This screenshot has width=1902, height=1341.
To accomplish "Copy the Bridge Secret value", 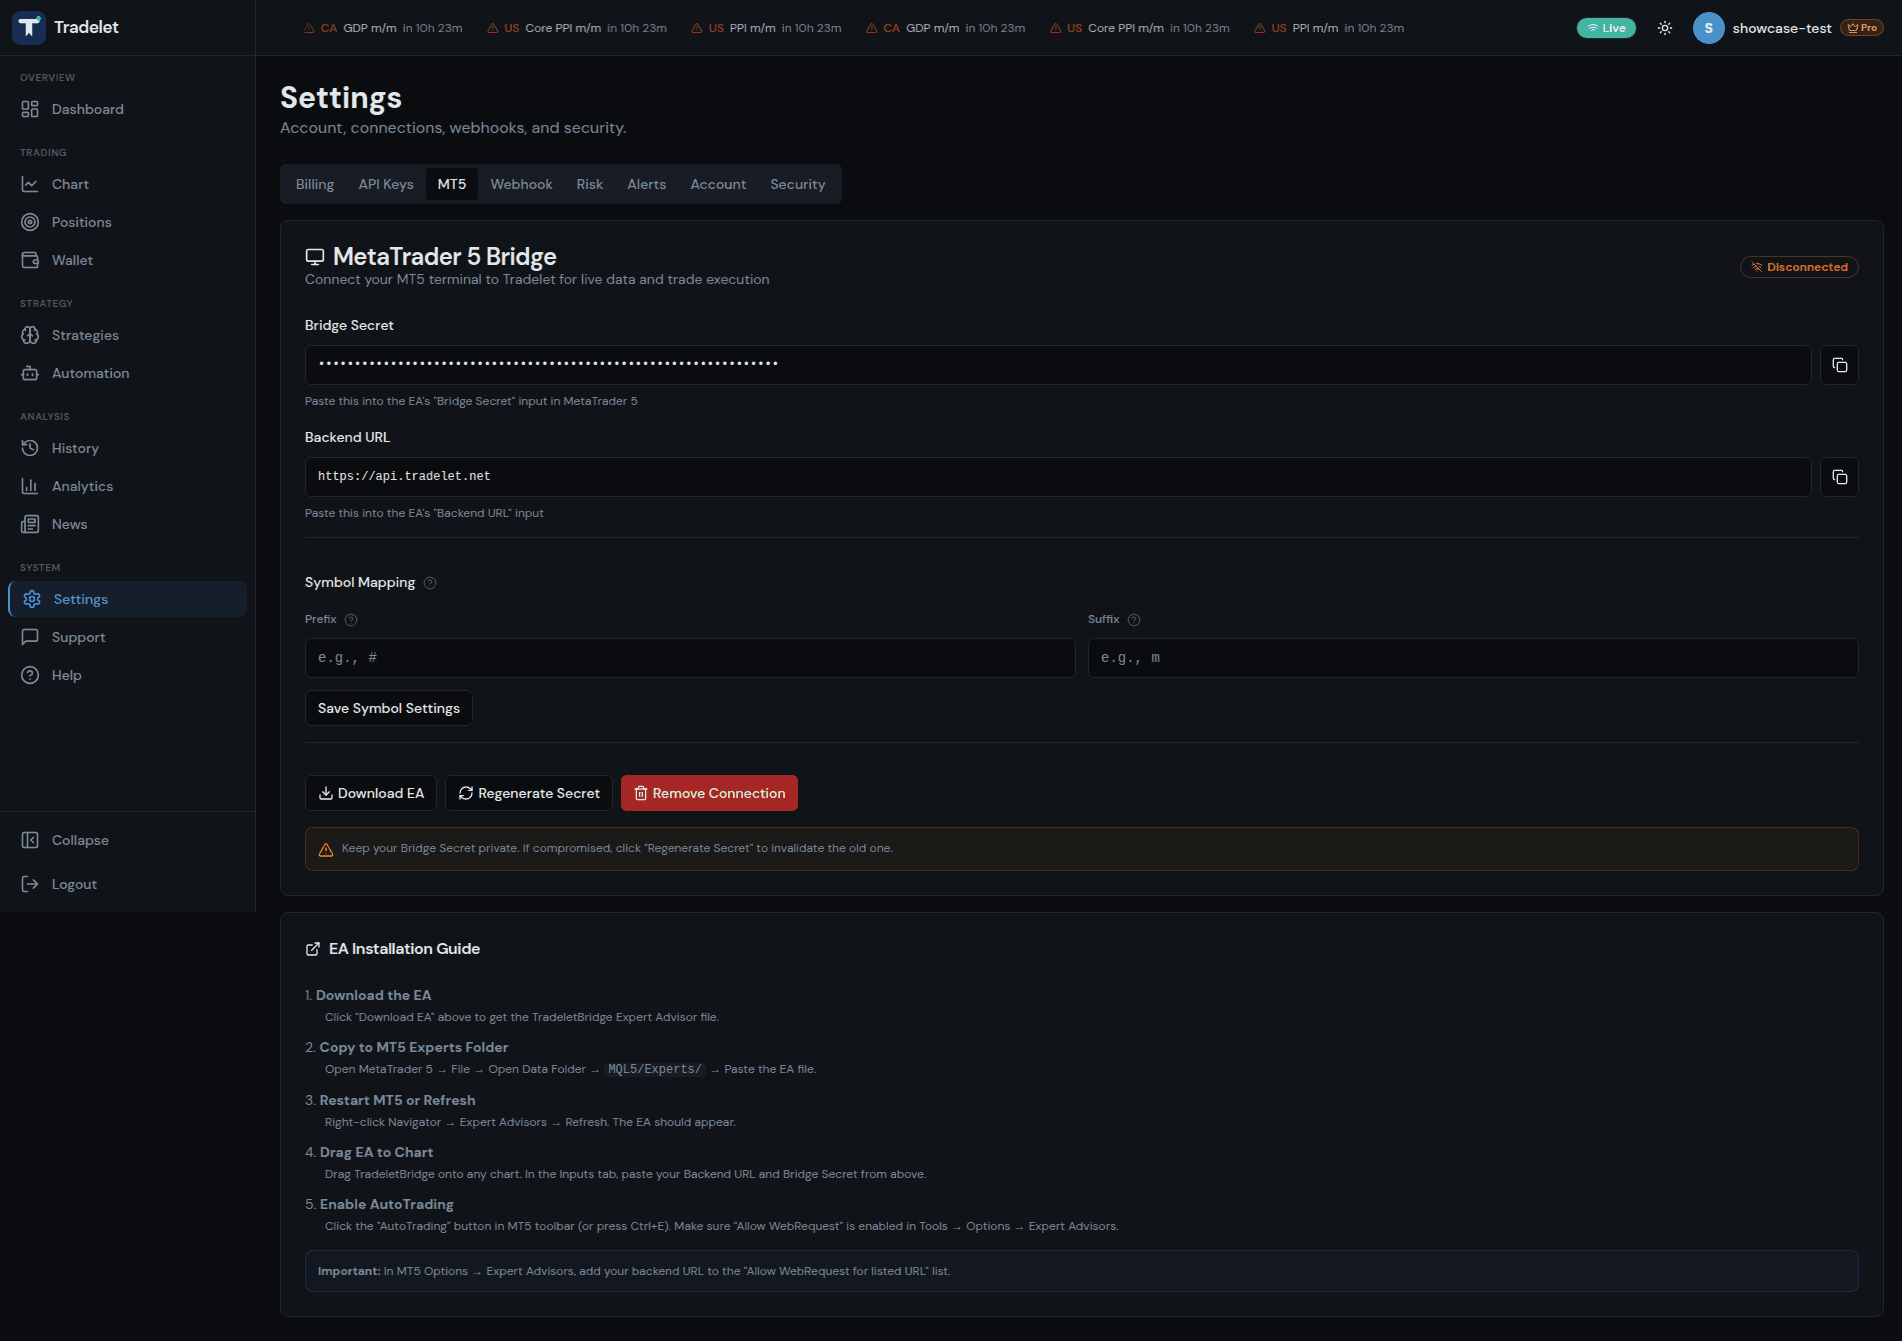I will pos(1838,365).
